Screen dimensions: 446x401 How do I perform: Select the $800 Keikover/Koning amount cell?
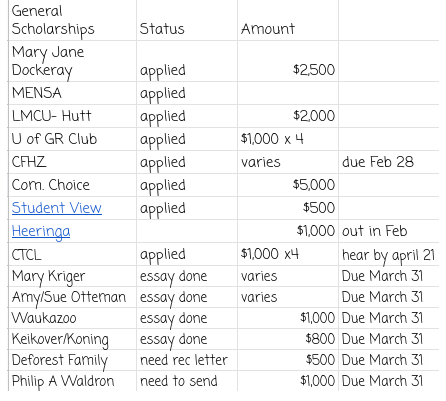(288, 339)
